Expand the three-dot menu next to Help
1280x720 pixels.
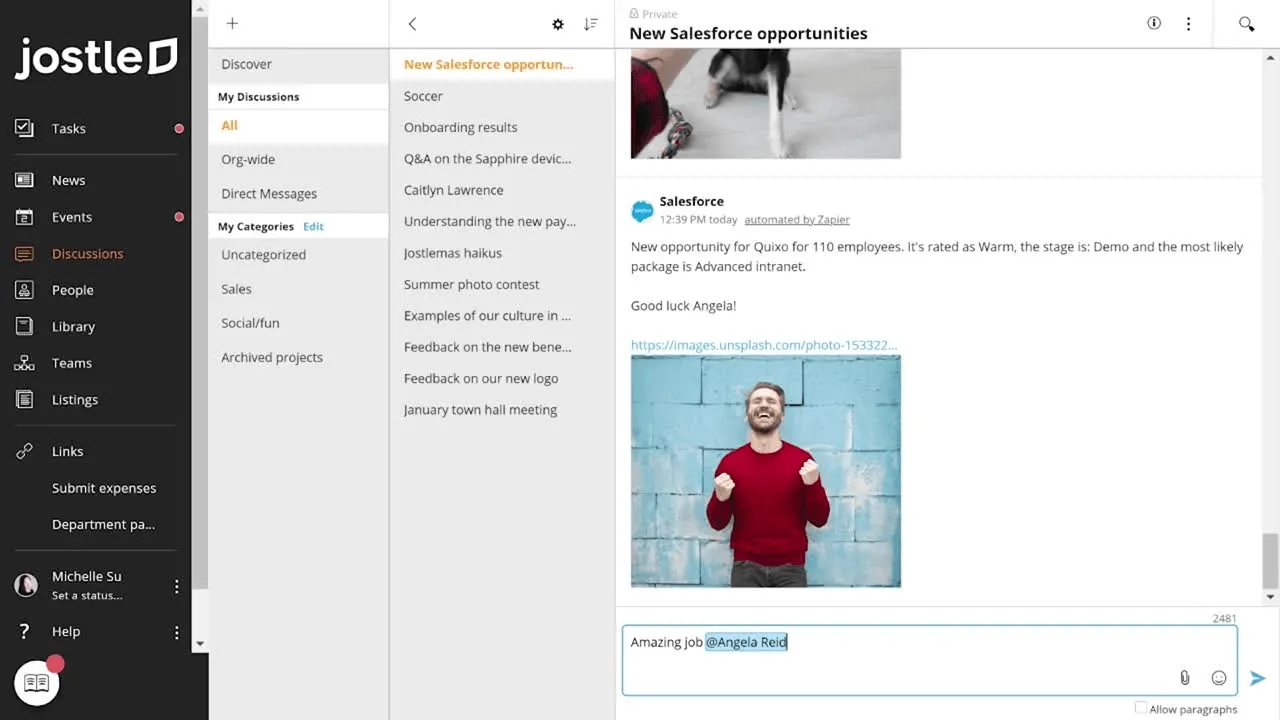coord(177,632)
